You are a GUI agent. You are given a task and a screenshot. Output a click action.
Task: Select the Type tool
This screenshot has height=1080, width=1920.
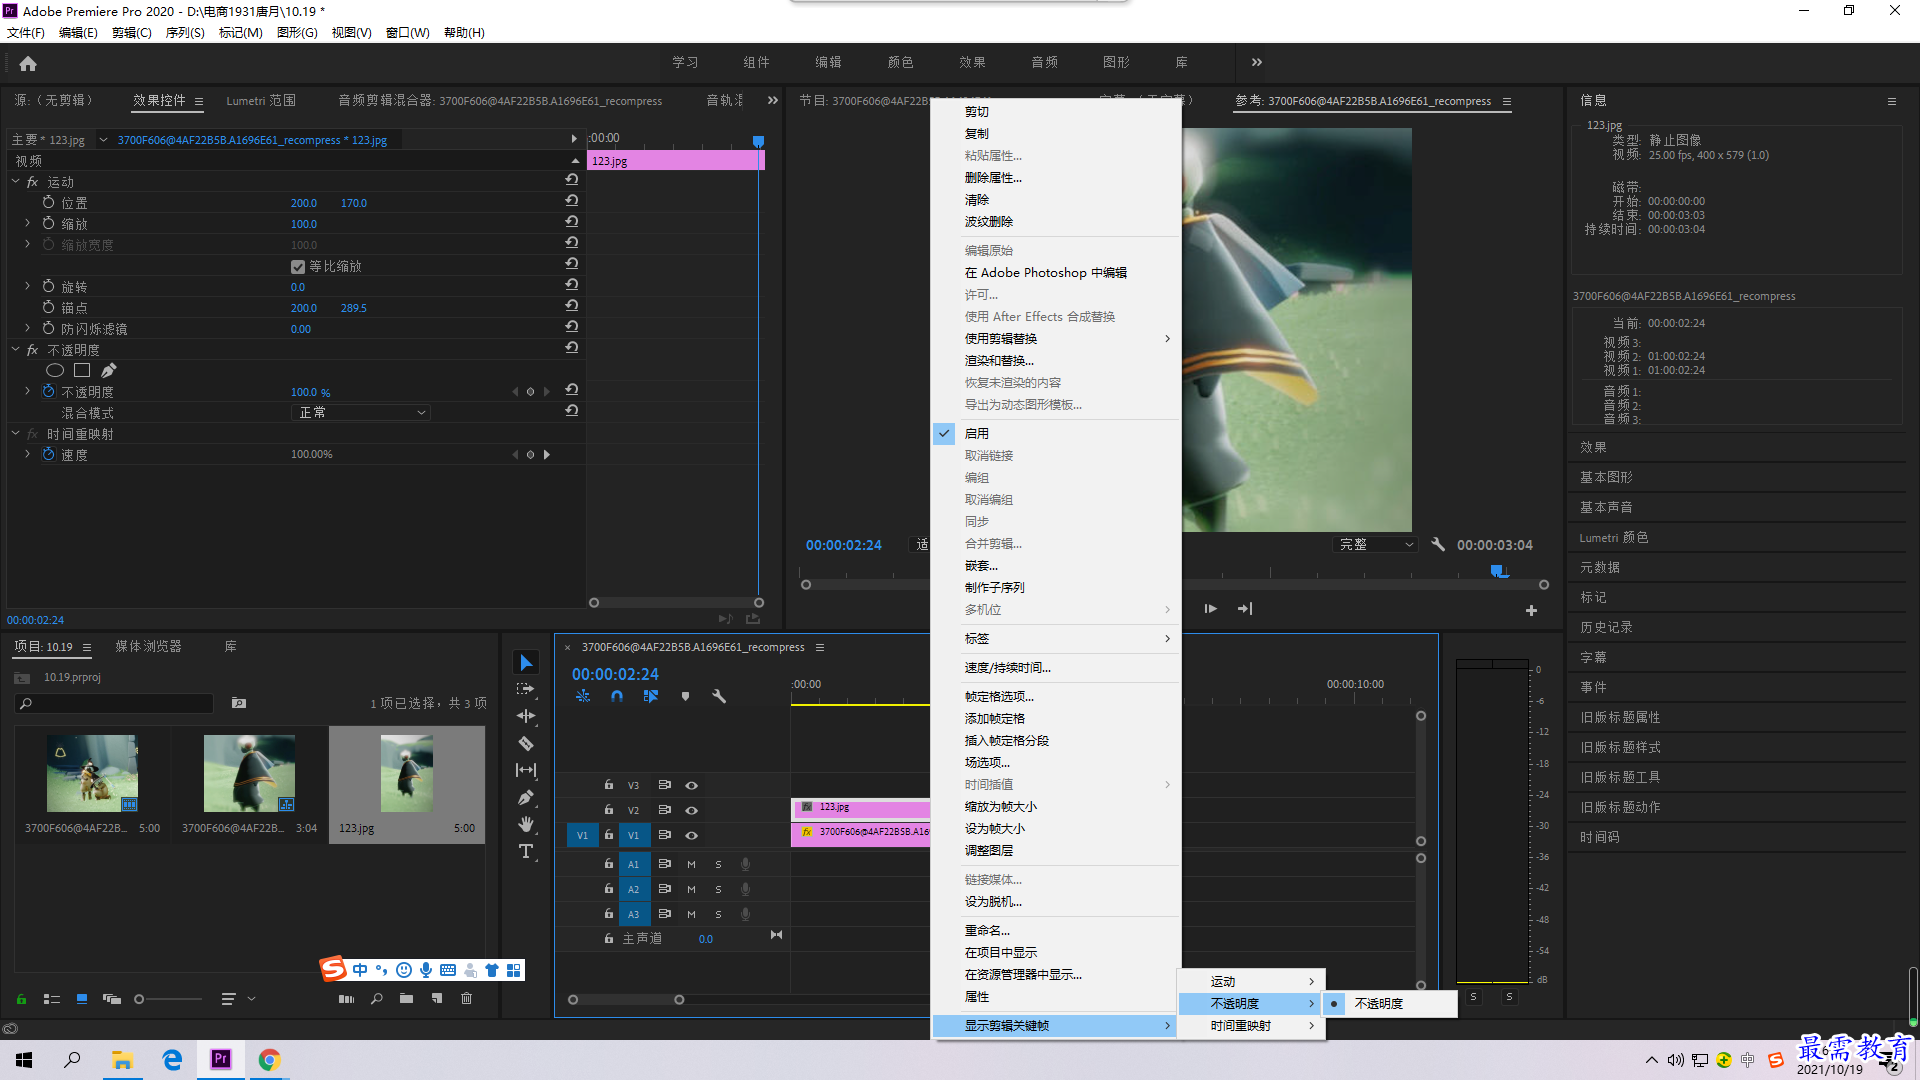[x=526, y=851]
